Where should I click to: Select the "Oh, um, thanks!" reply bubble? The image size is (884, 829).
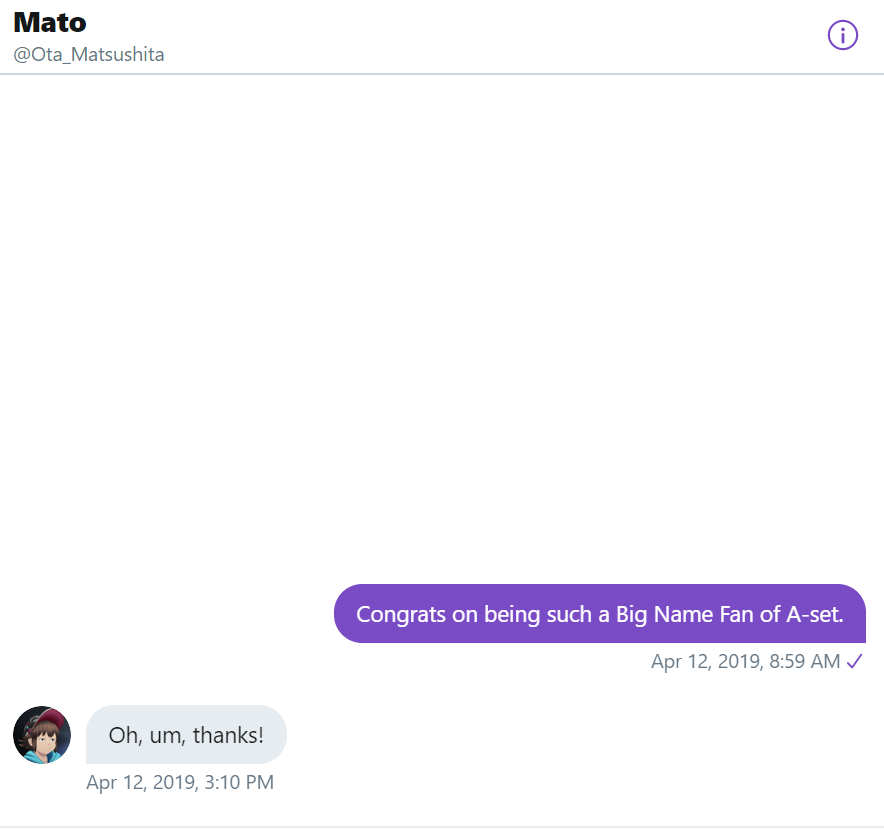[186, 735]
